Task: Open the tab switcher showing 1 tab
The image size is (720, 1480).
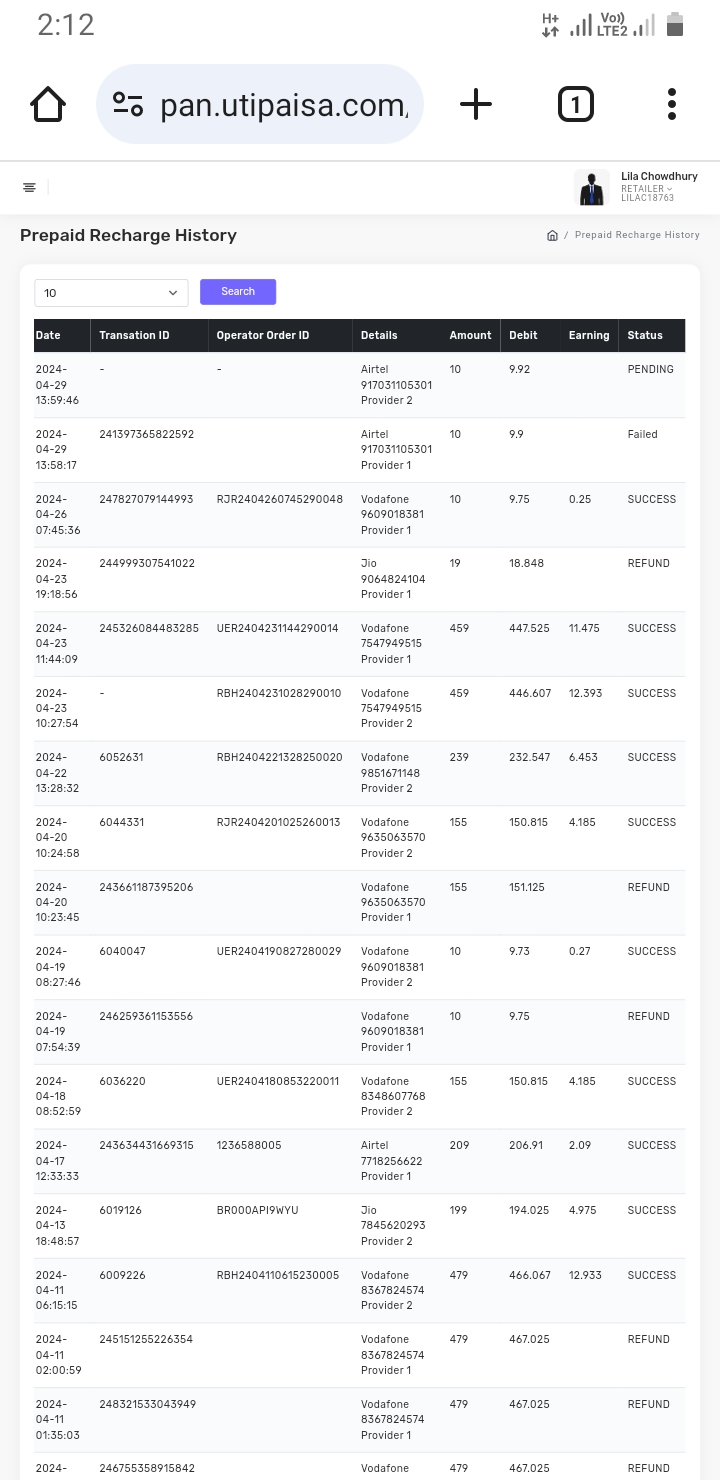Action: (575, 104)
